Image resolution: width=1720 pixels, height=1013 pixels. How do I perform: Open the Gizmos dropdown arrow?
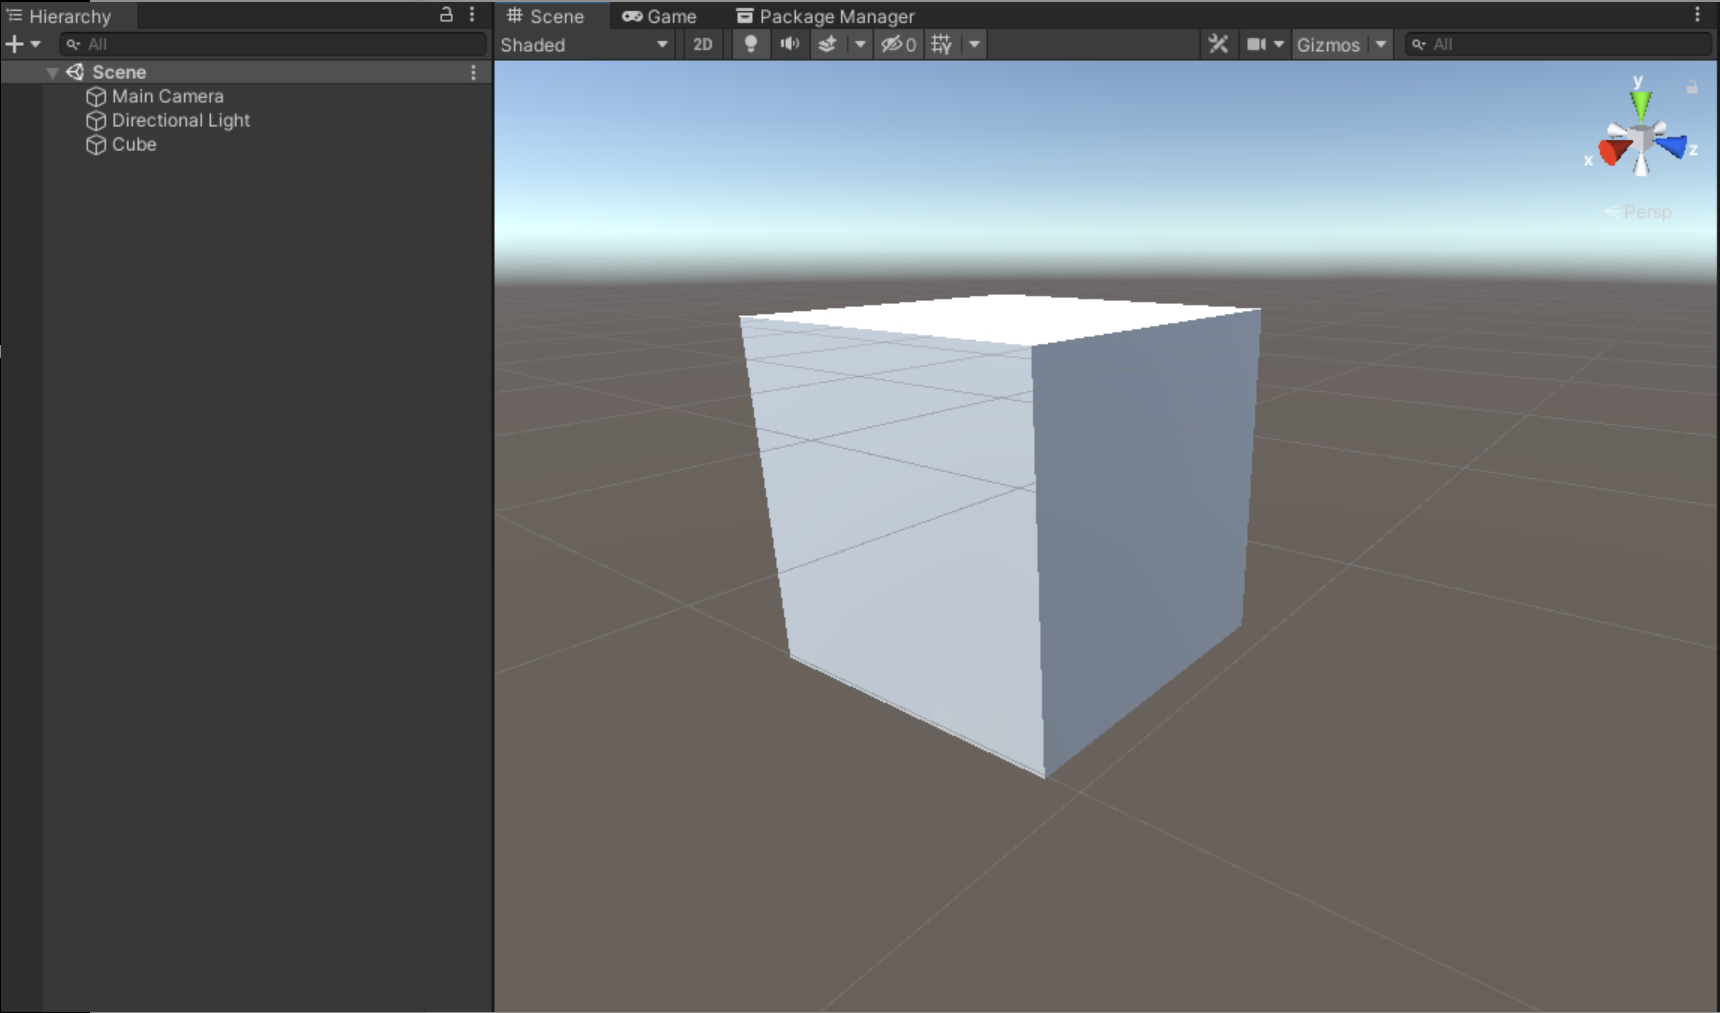tap(1381, 44)
